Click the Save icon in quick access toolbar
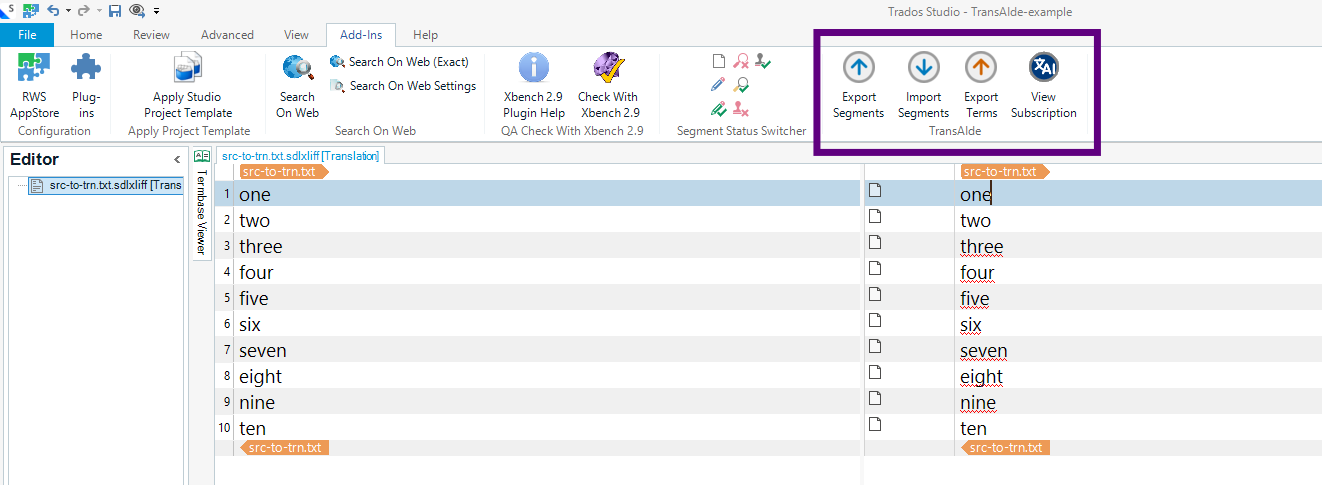The image size is (1322, 485). 114,11
